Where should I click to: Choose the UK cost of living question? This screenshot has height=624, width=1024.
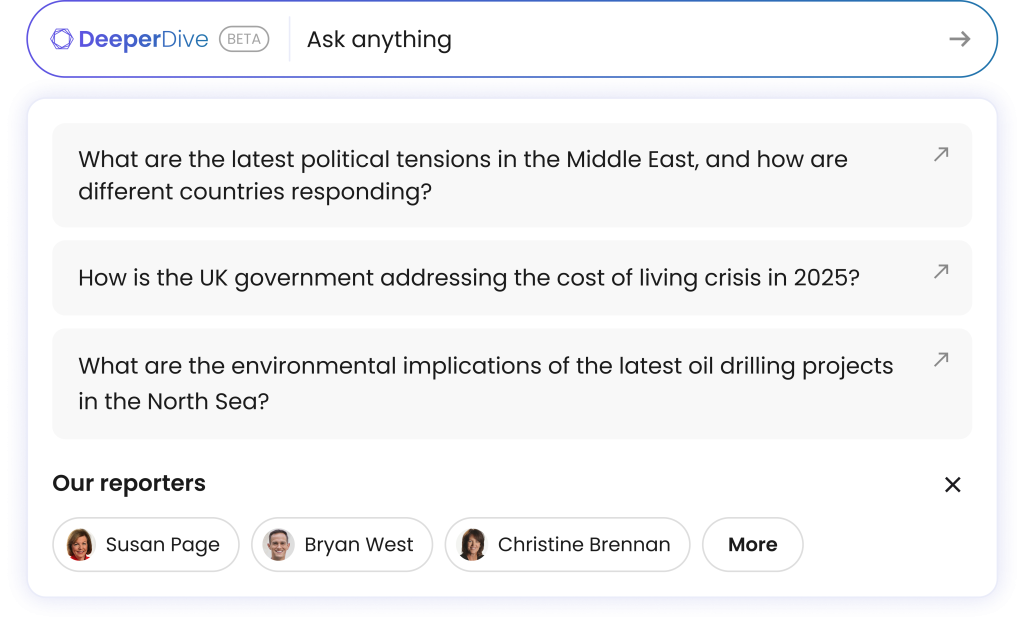click(468, 277)
